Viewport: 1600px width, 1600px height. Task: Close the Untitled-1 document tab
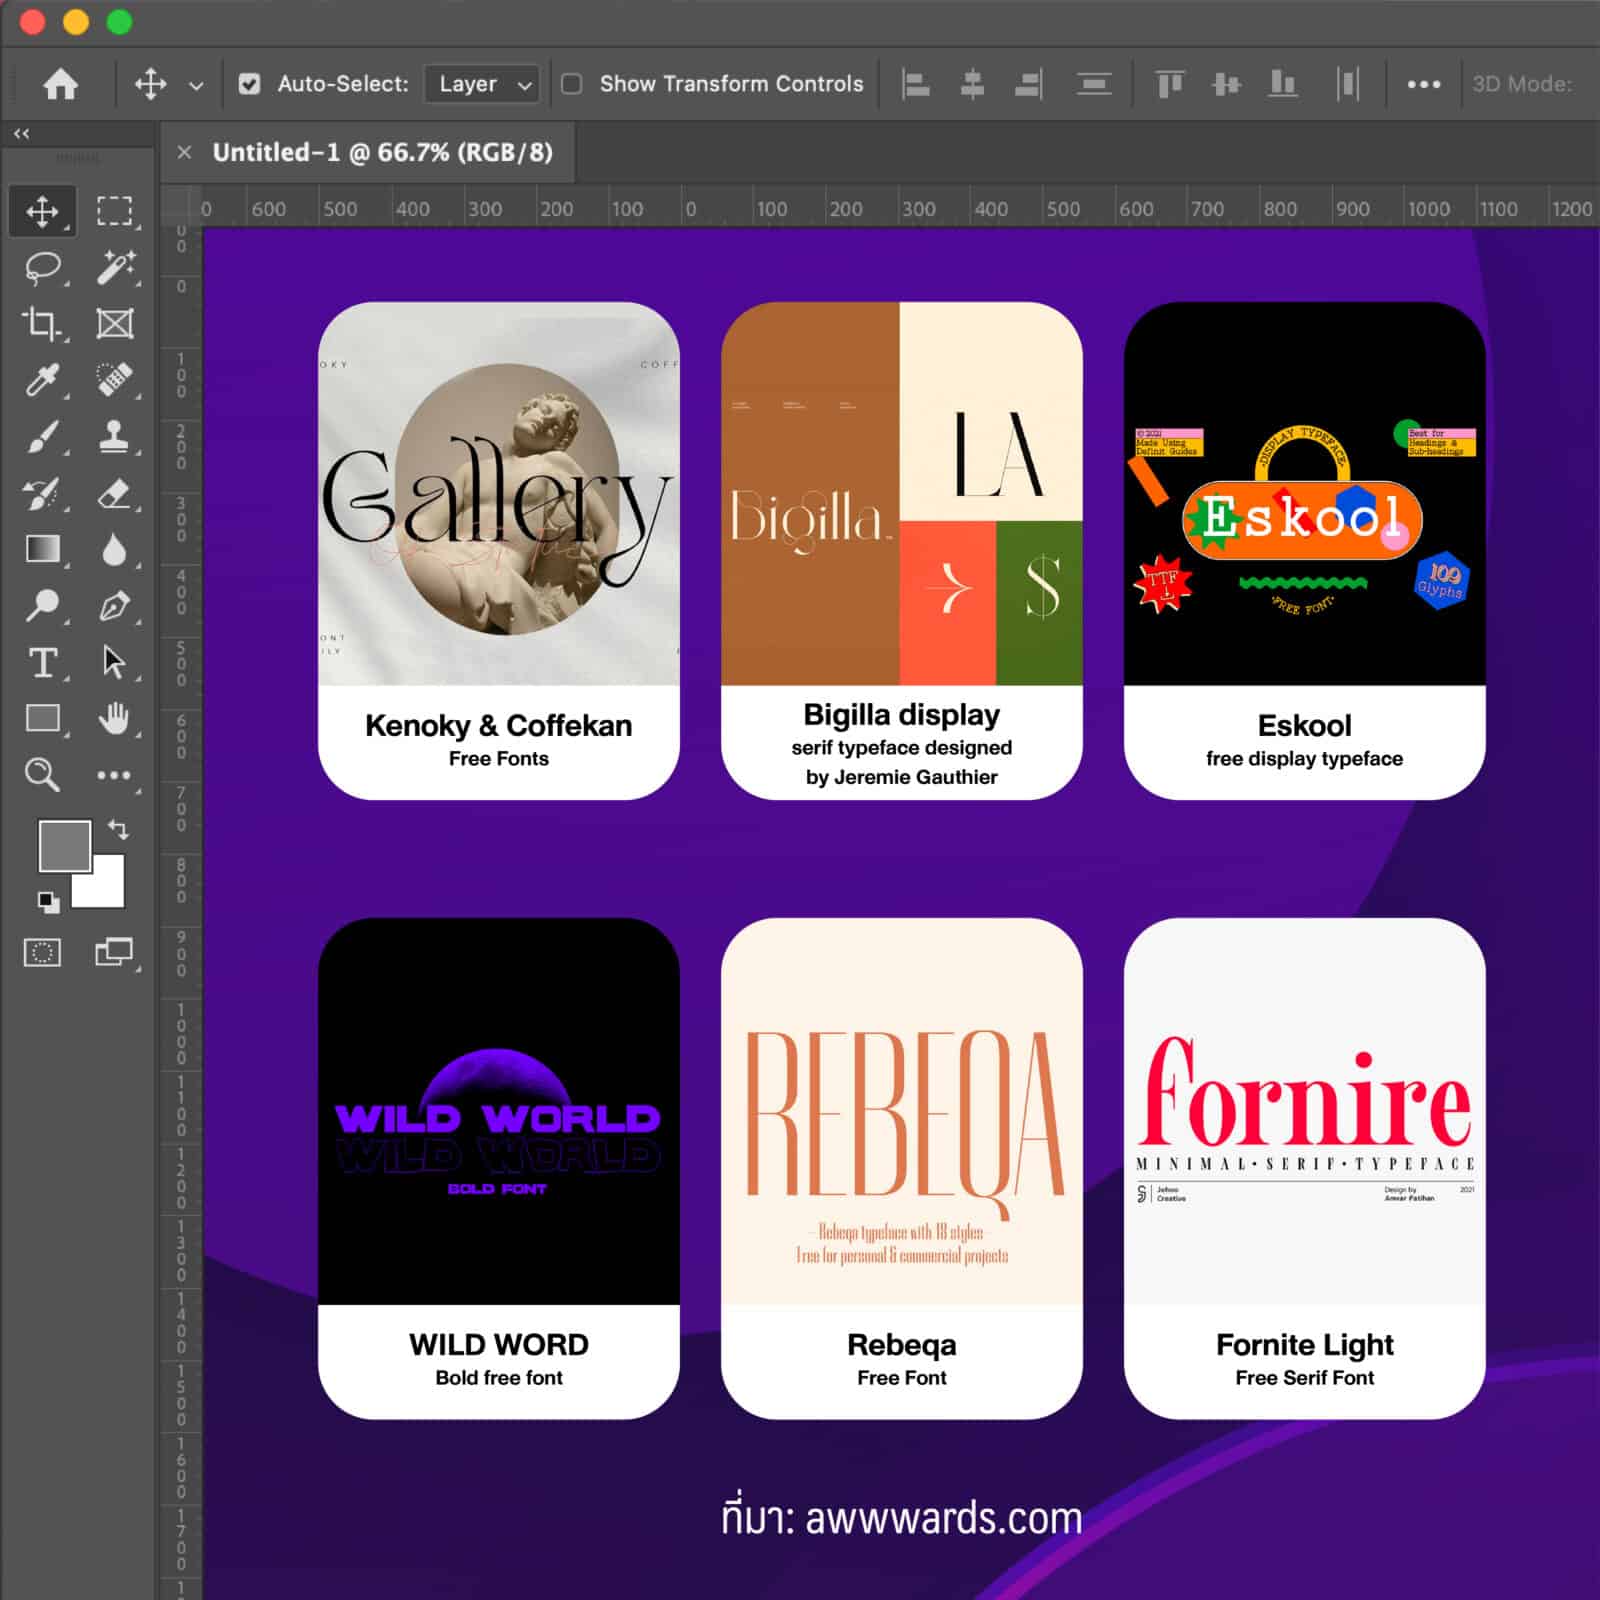coord(184,152)
